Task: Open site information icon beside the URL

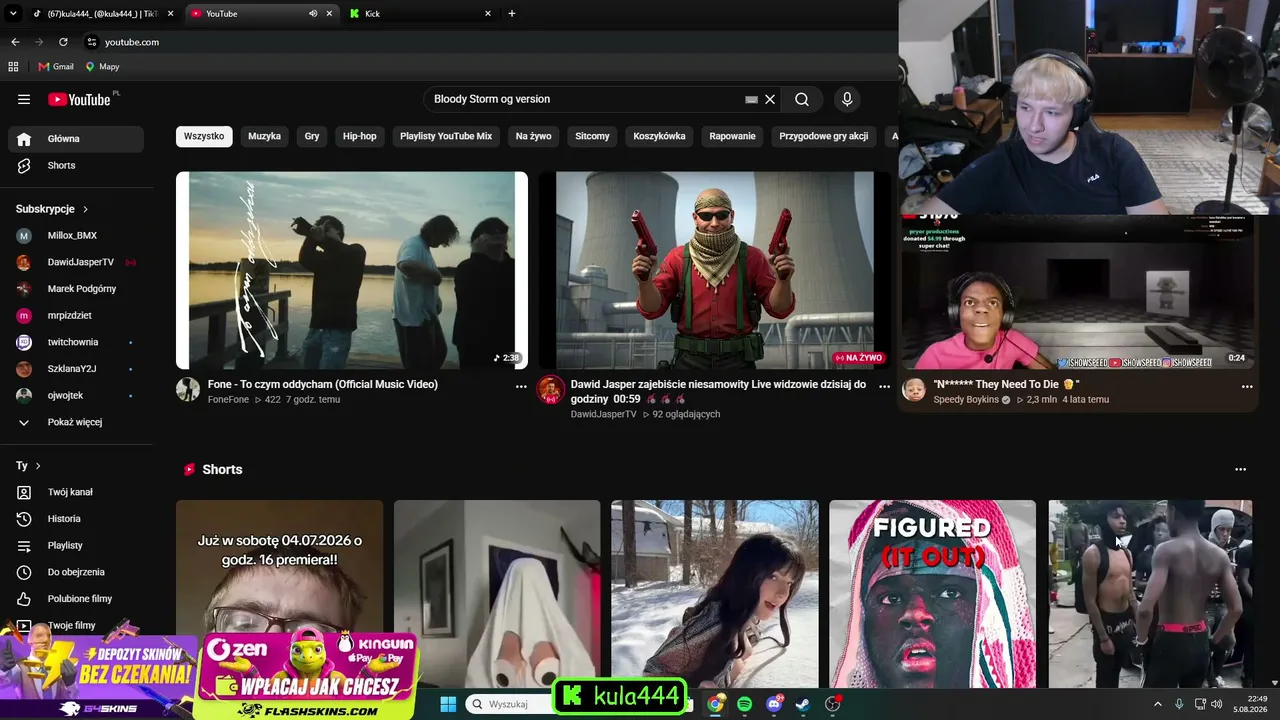Action: (x=91, y=42)
